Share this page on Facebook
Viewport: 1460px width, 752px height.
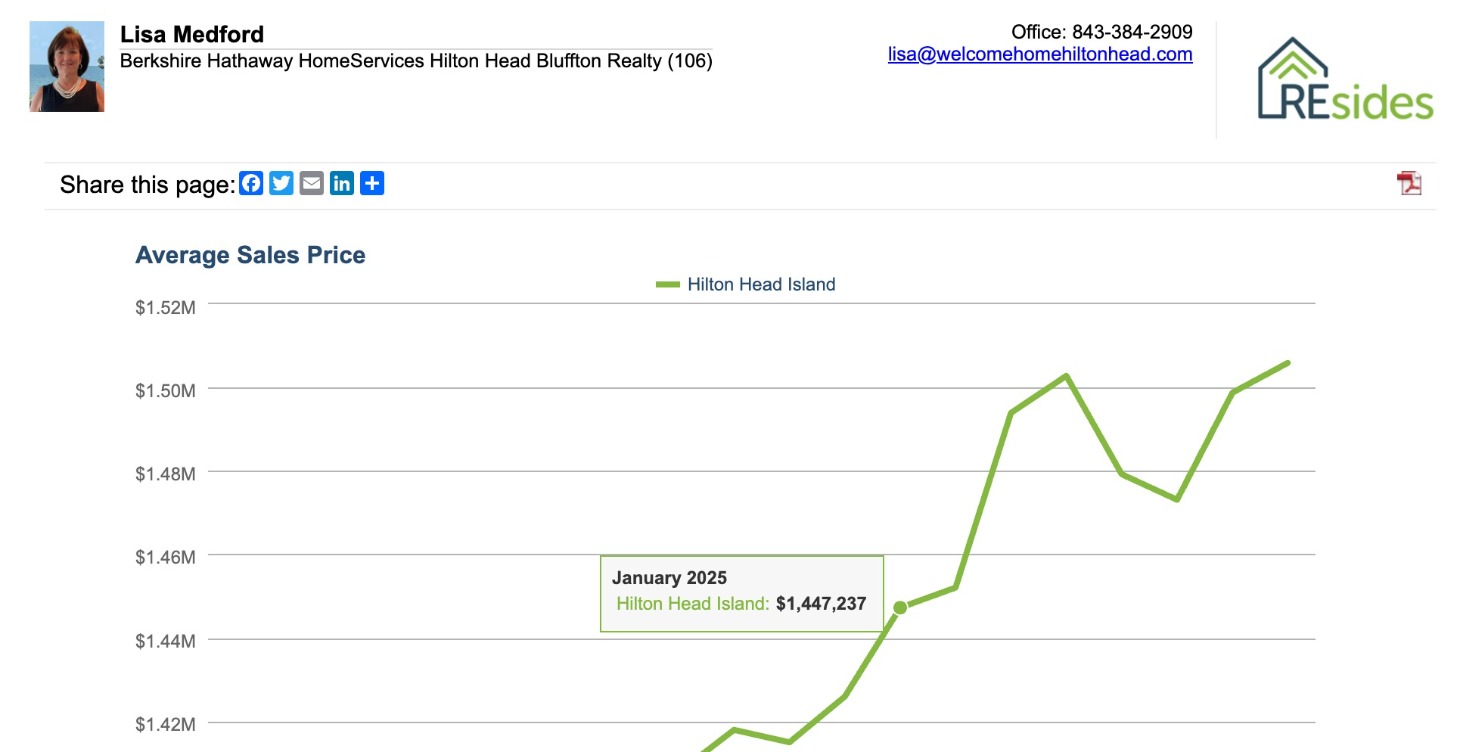coord(251,183)
